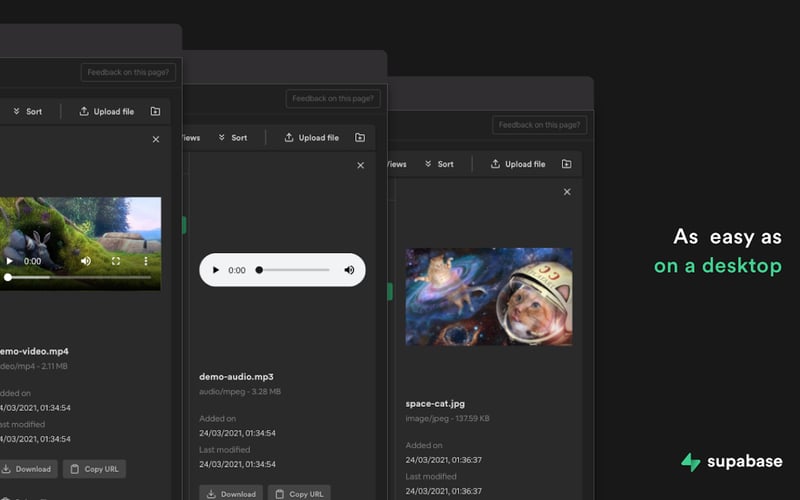
Task: Click the video 0:00 time display
Action: [x=33, y=261]
